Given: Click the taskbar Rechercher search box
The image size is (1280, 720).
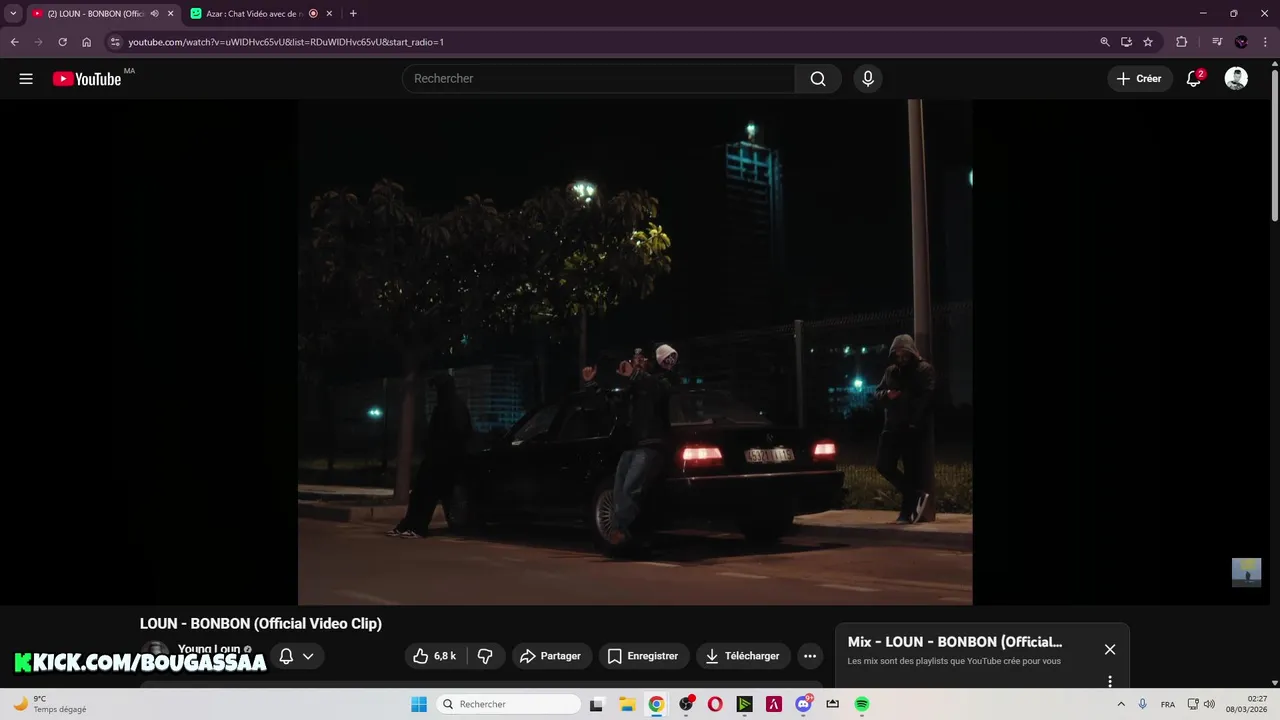Looking at the screenshot, I should point(508,704).
